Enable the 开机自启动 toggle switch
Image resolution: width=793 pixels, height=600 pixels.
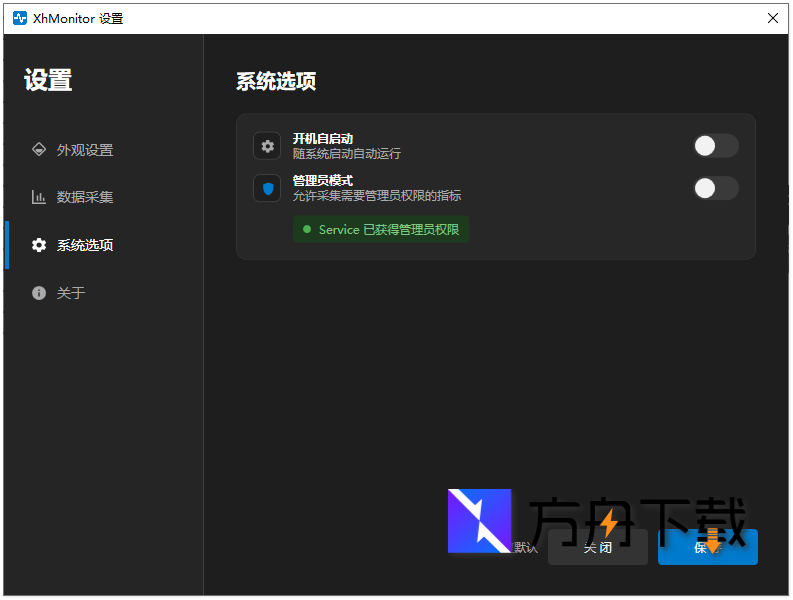[x=716, y=146]
